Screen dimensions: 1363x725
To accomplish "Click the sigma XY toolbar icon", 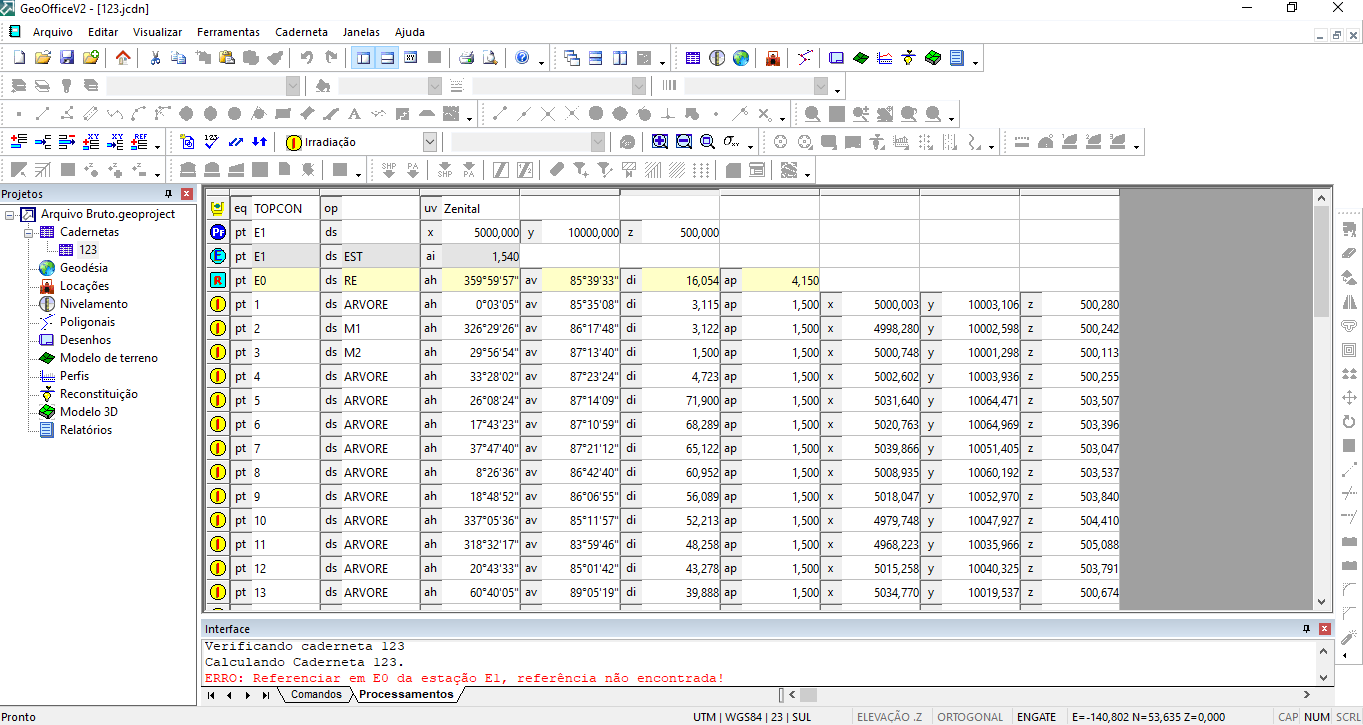I will [732, 142].
